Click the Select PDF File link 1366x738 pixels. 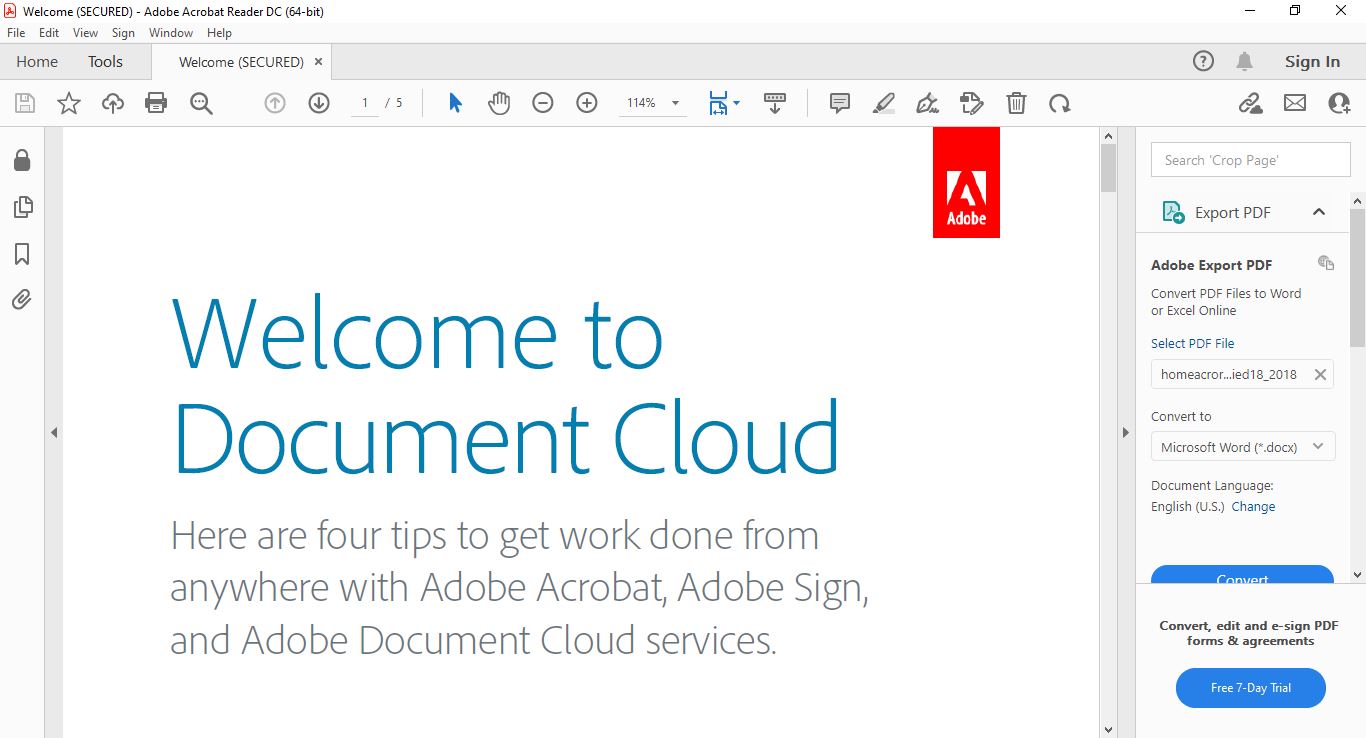[1192, 343]
